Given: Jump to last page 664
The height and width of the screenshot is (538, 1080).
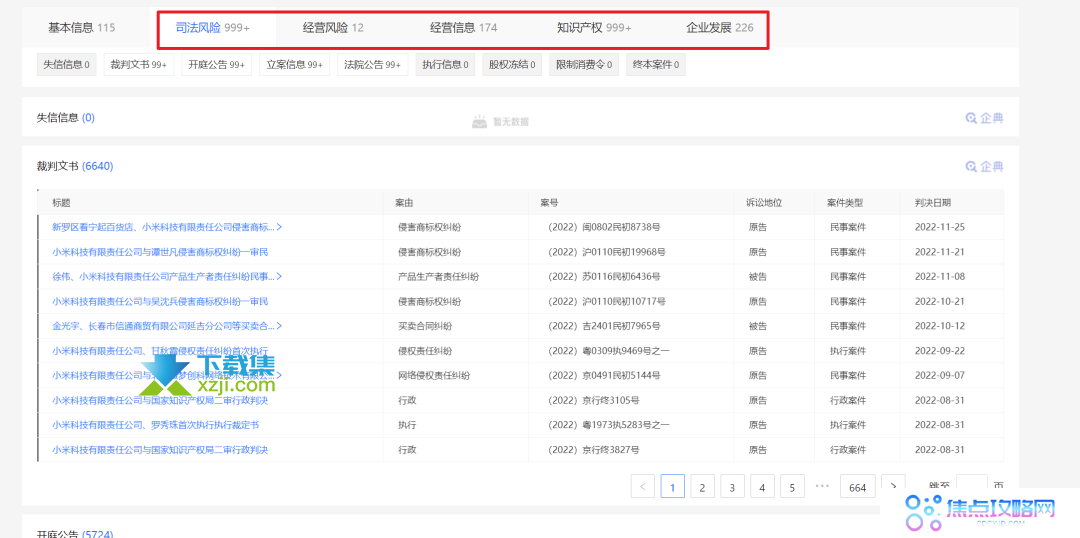Looking at the screenshot, I should [x=858, y=486].
